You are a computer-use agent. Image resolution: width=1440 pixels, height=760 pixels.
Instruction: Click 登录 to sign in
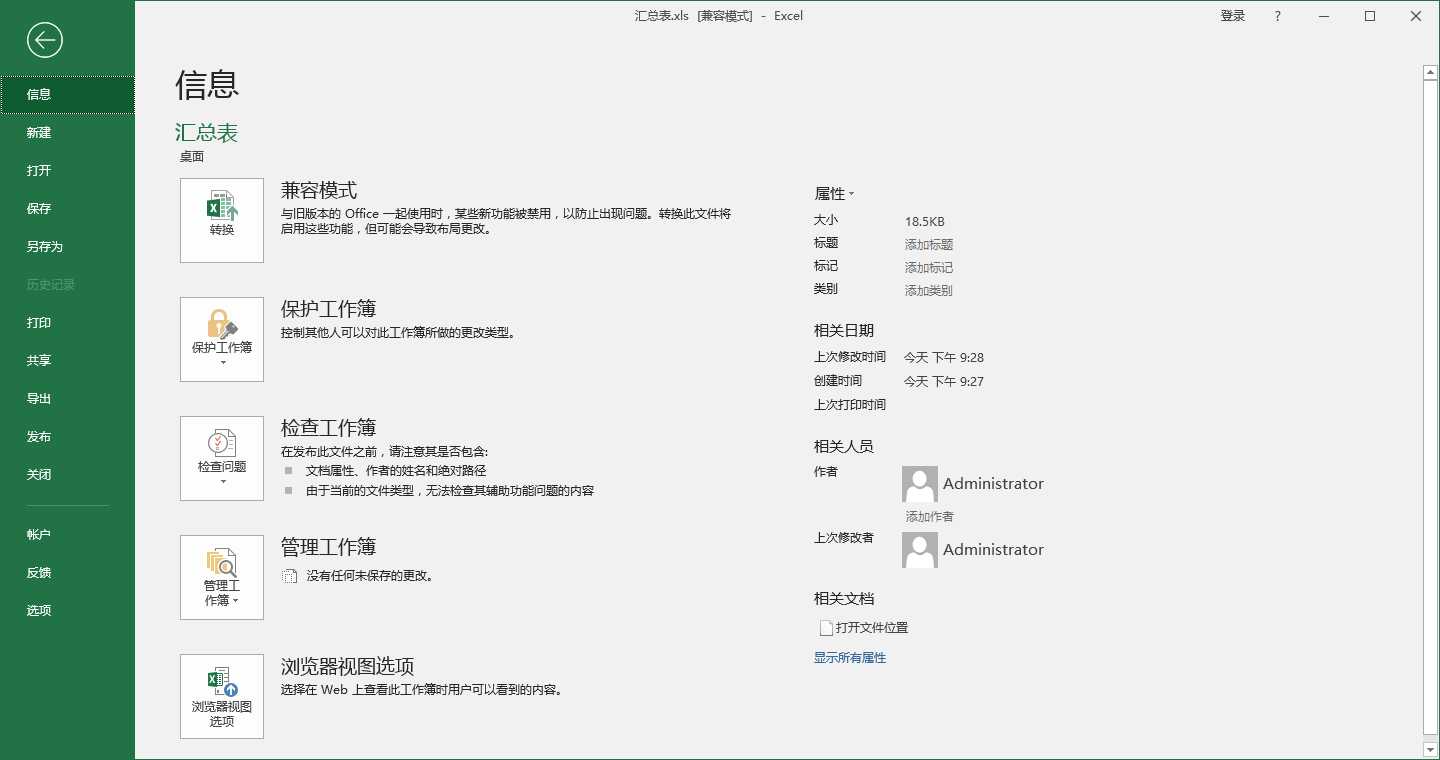pyautogui.click(x=1233, y=16)
